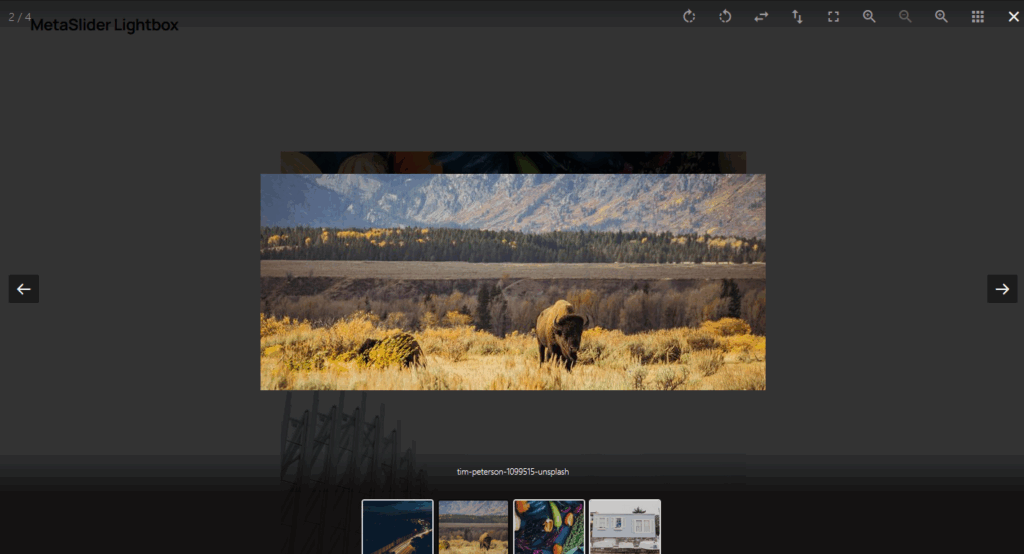Toggle the thumbnails grid icon
This screenshot has height=554, width=1024.
click(x=978, y=16)
